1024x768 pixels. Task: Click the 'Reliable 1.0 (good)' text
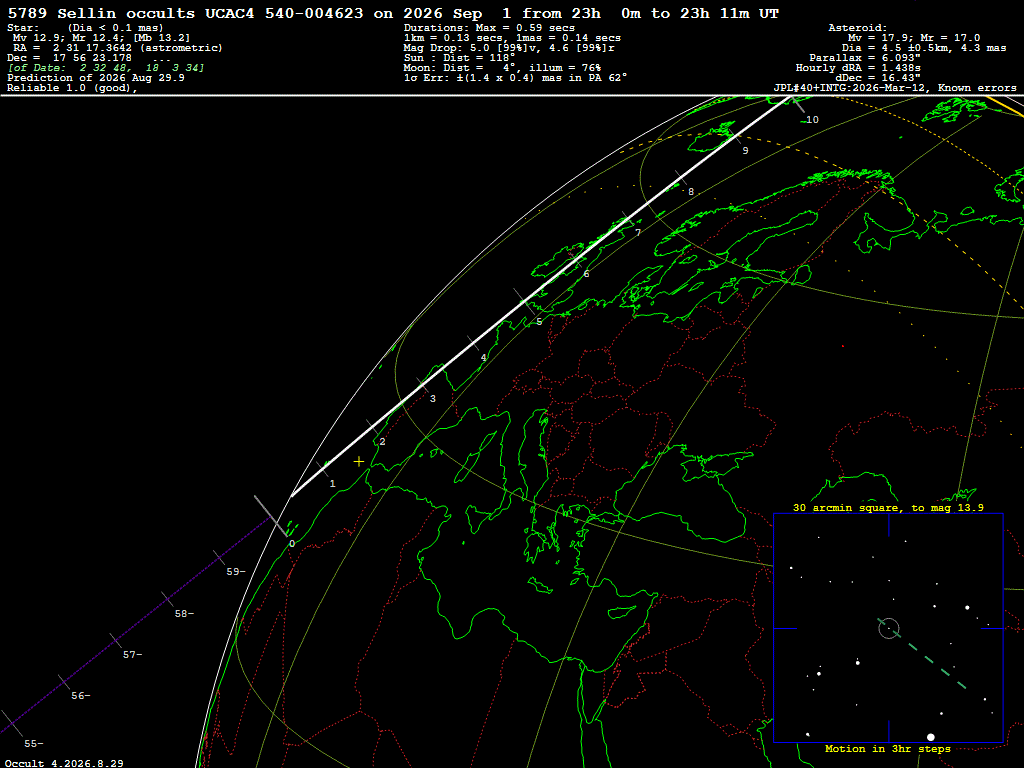(72, 88)
